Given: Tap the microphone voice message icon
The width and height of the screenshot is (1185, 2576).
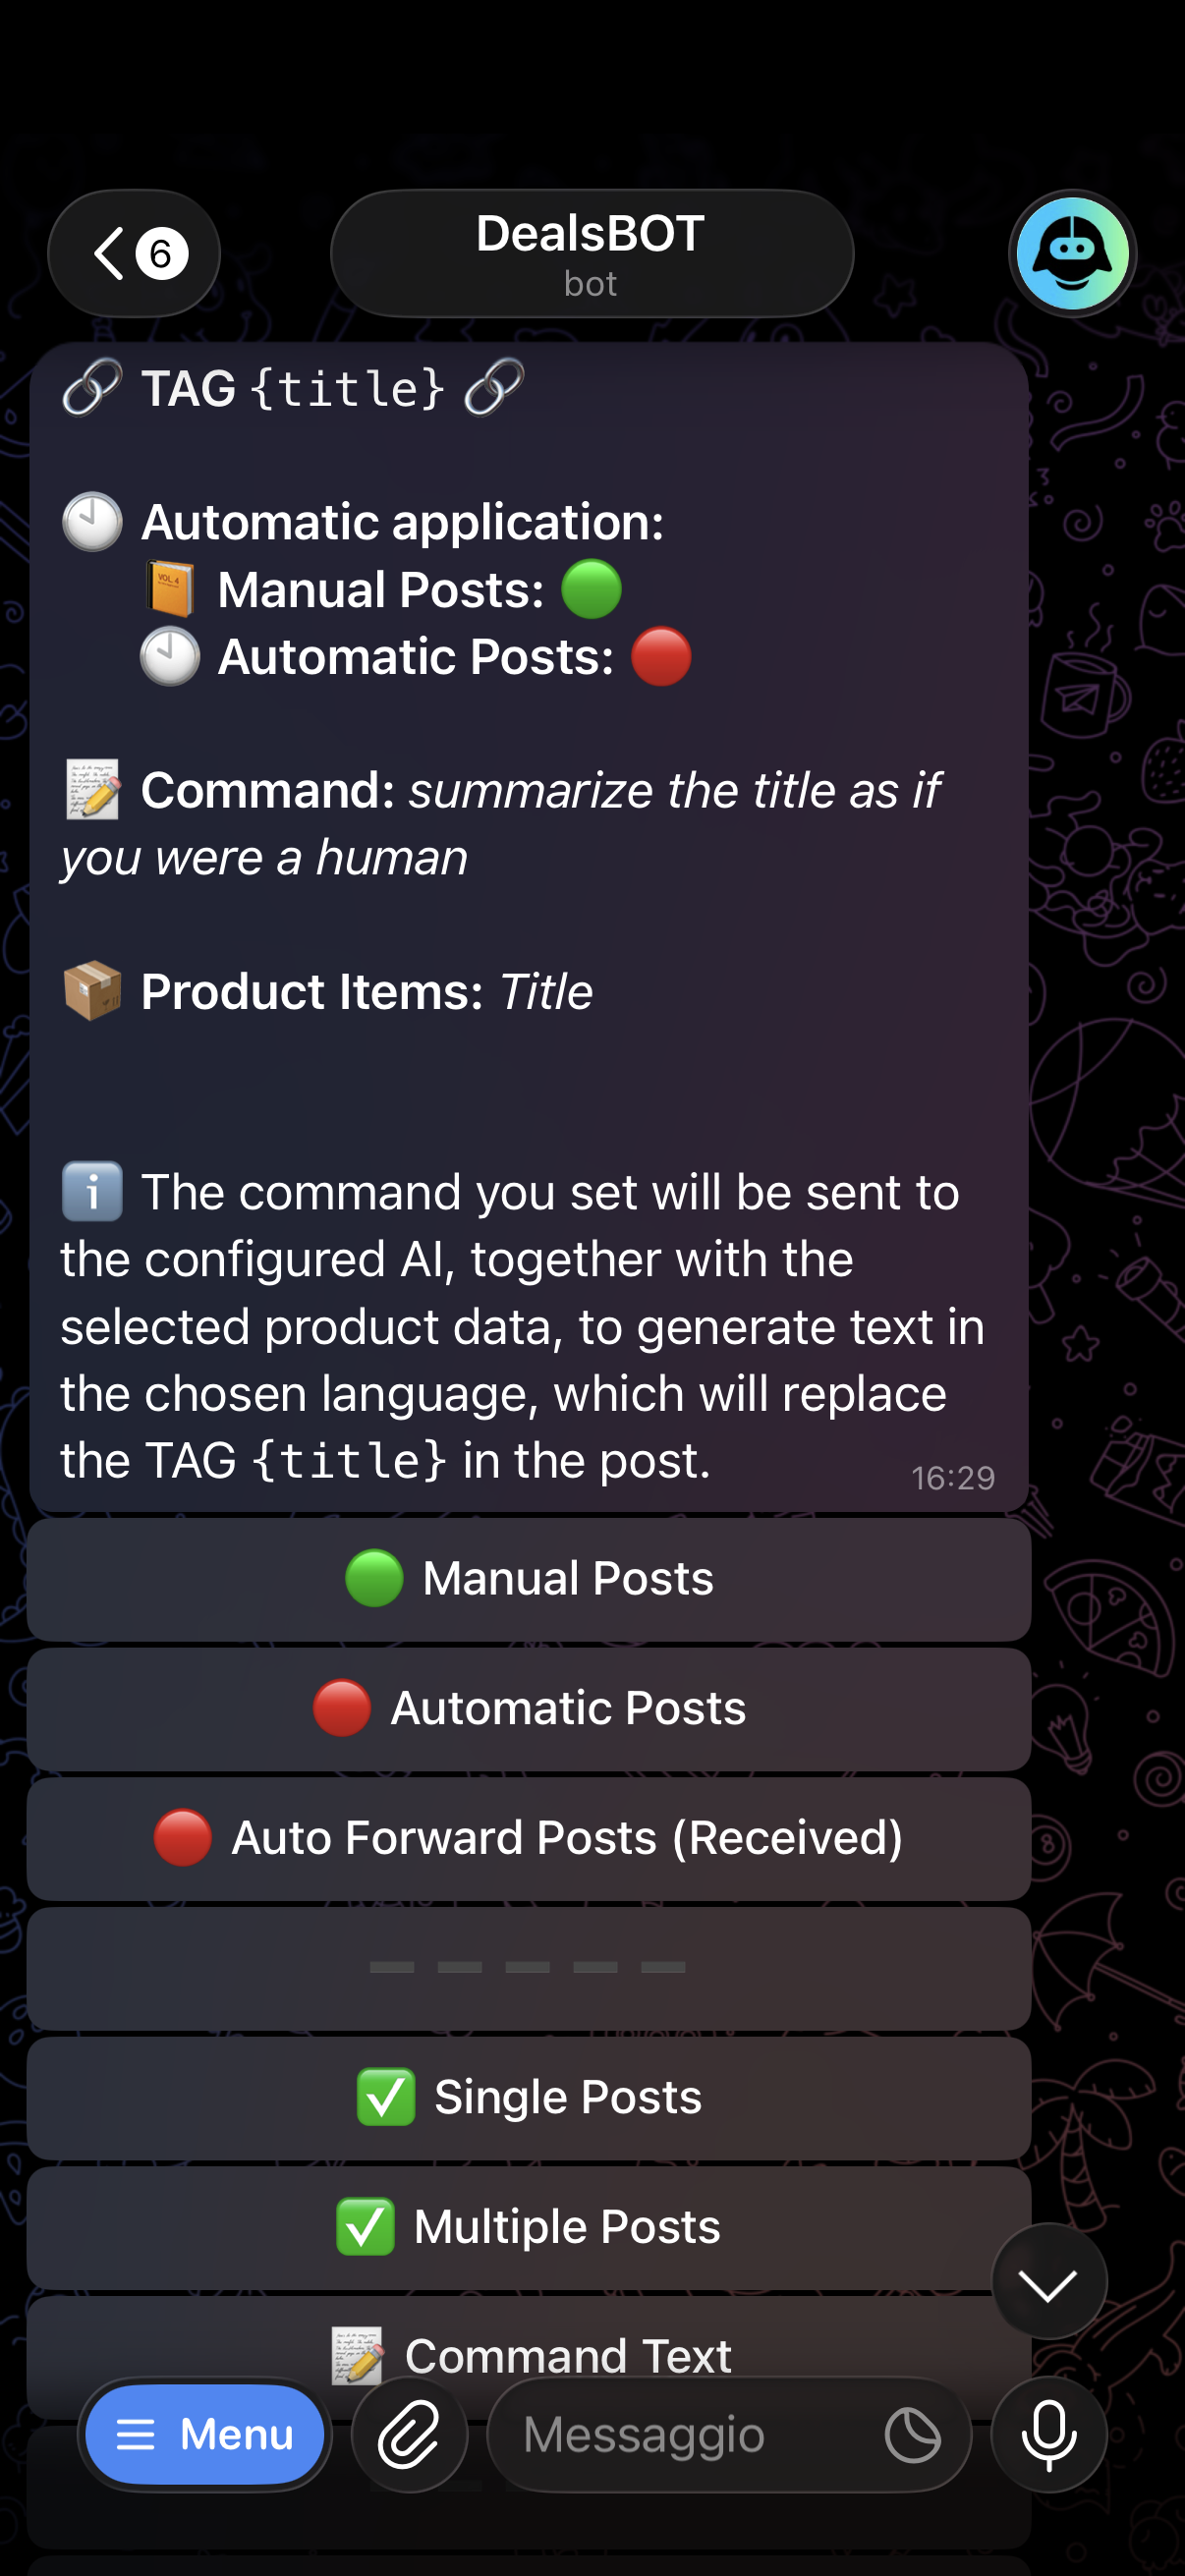Looking at the screenshot, I should 1048,2434.
